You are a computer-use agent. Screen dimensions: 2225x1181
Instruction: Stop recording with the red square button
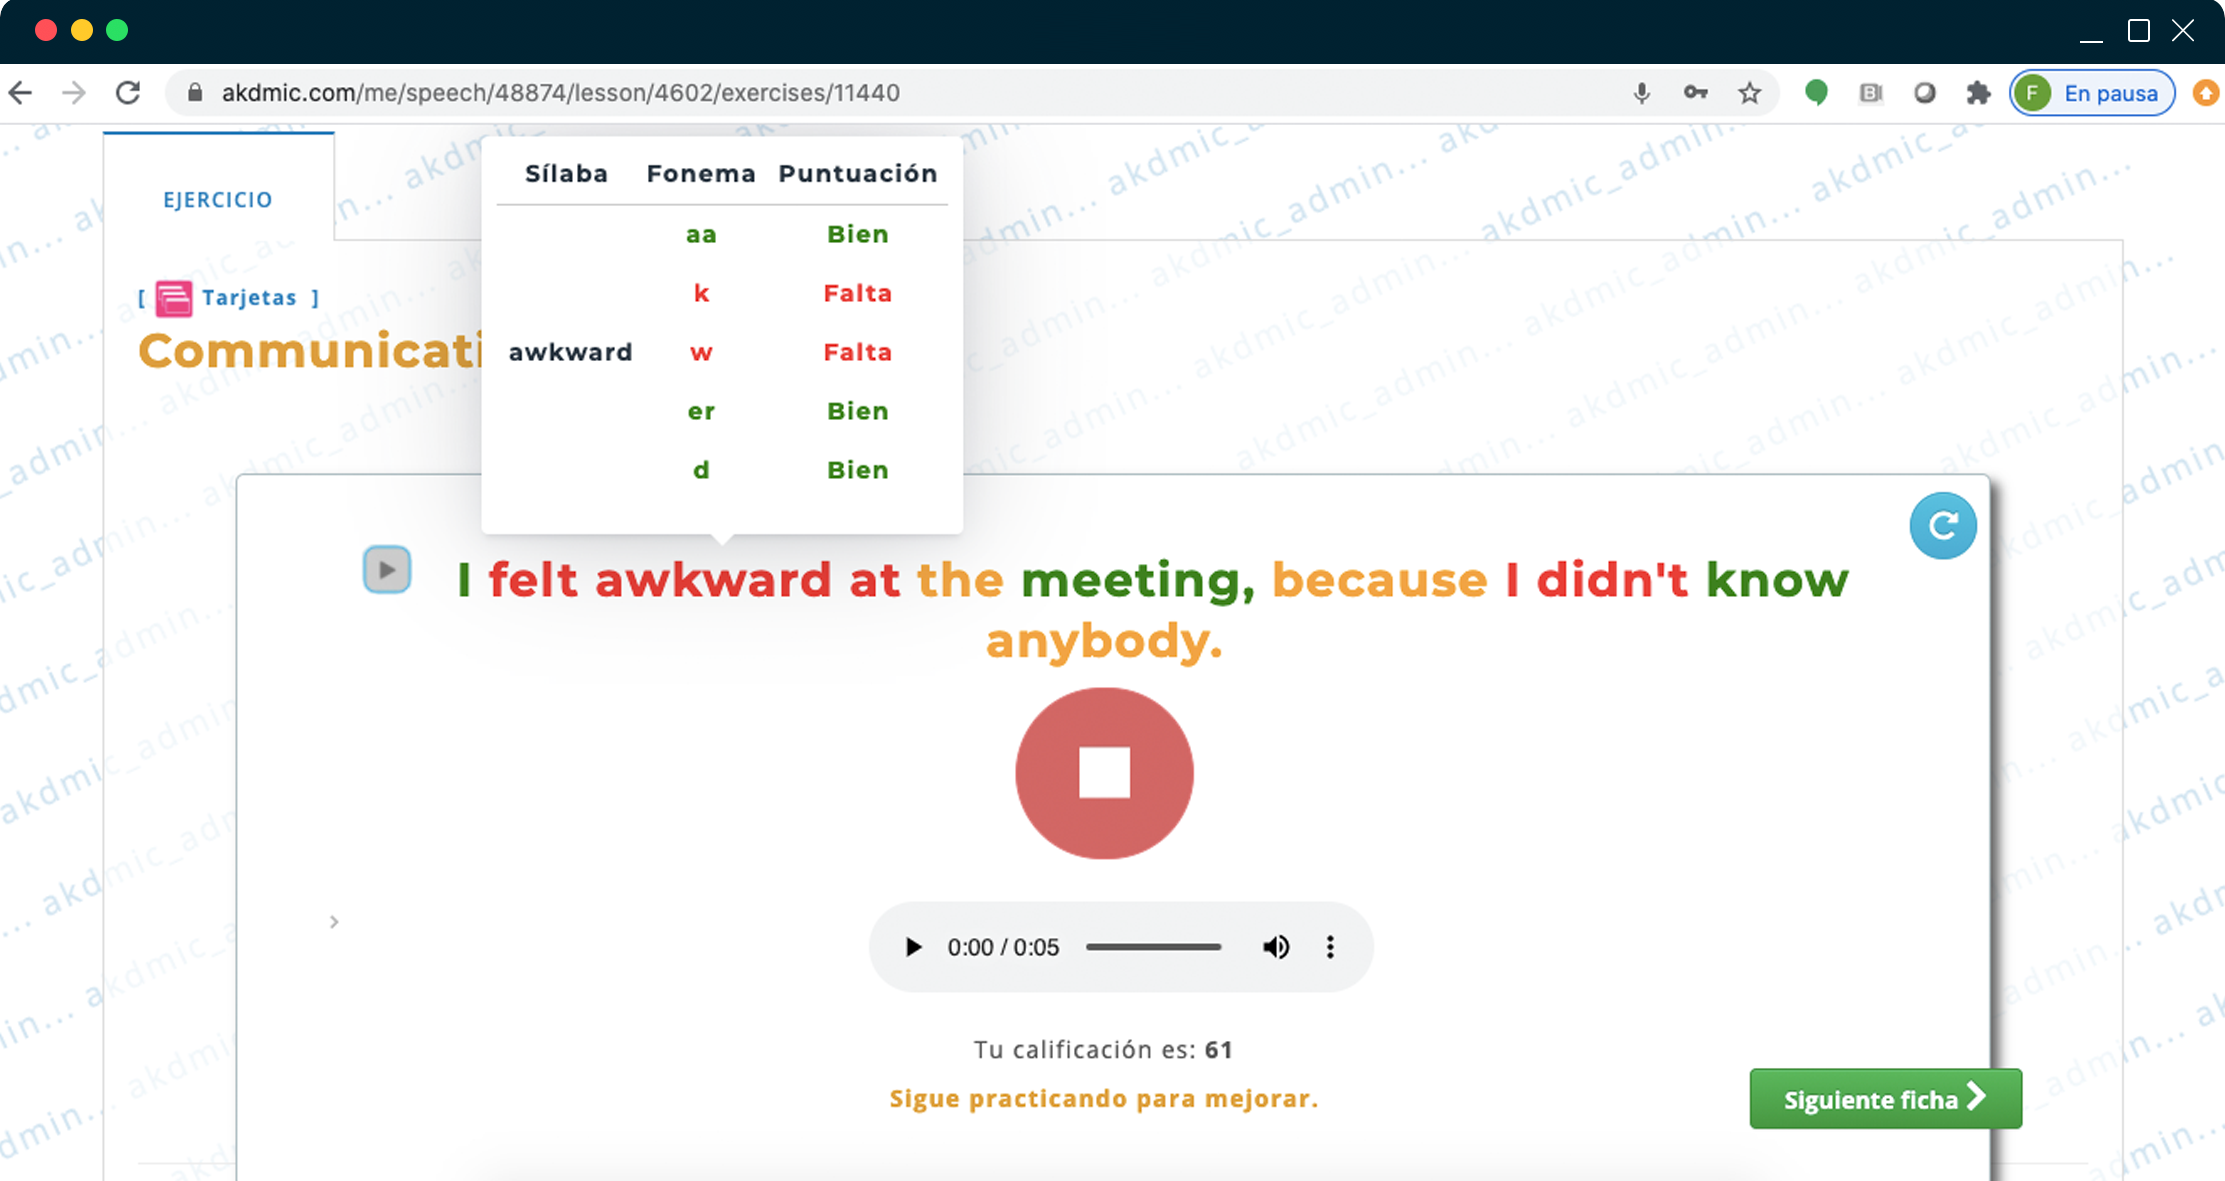(1104, 772)
